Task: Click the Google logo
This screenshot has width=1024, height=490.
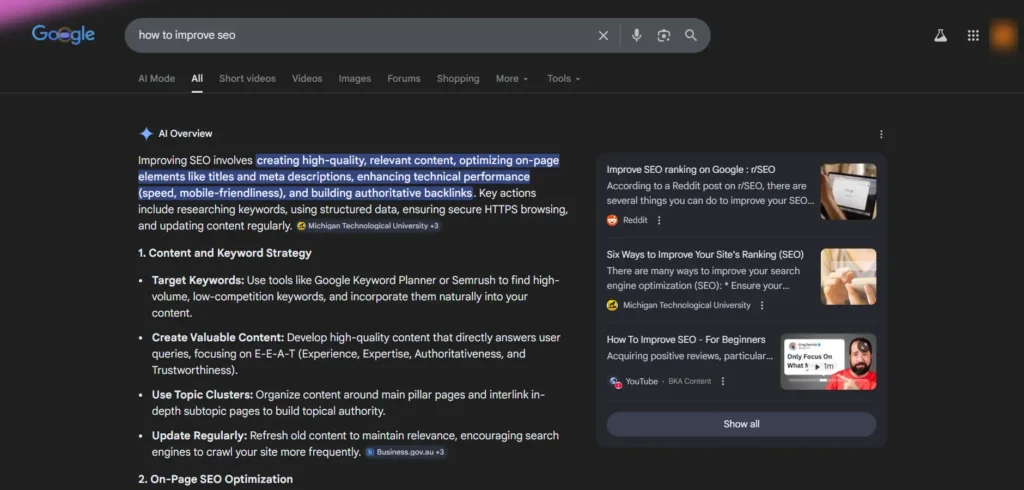Action: (63, 35)
